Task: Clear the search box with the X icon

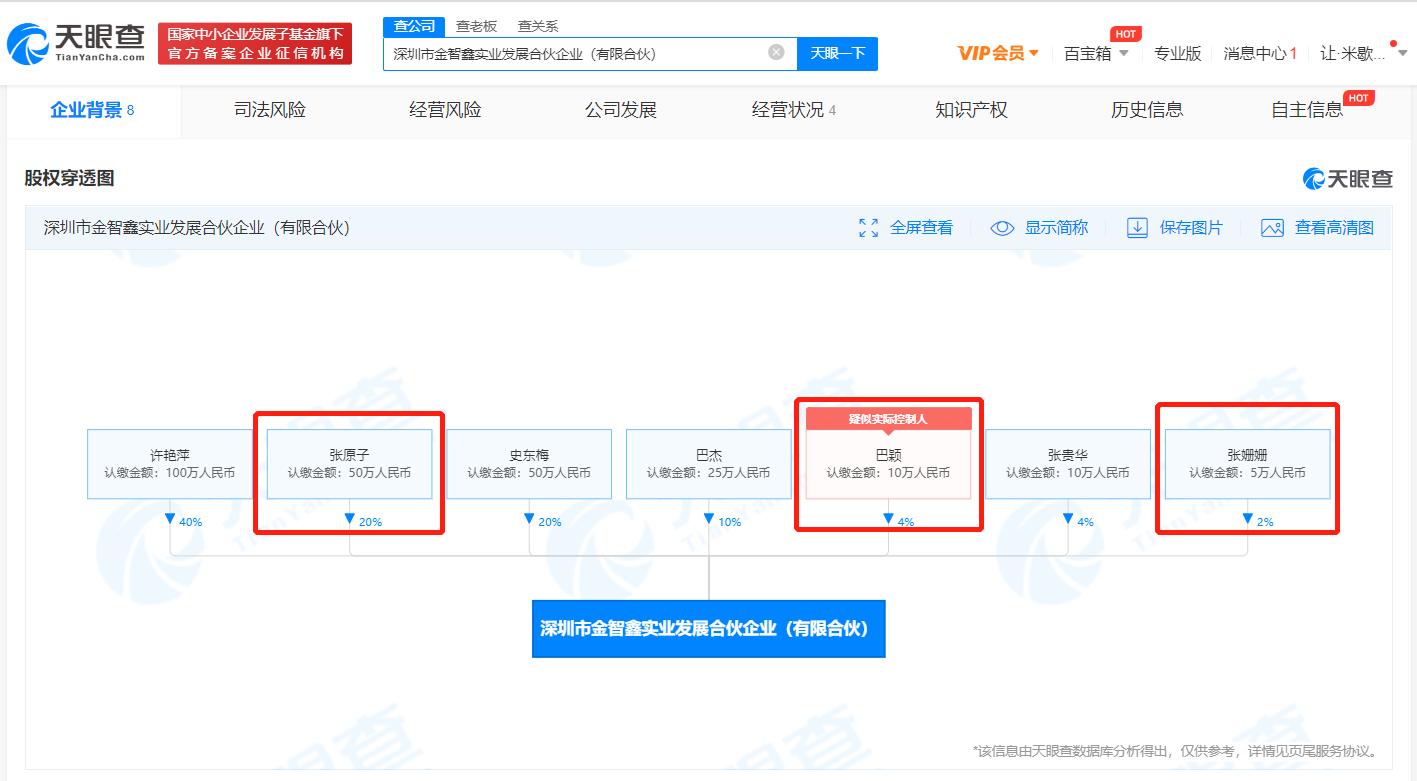Action: tap(776, 52)
